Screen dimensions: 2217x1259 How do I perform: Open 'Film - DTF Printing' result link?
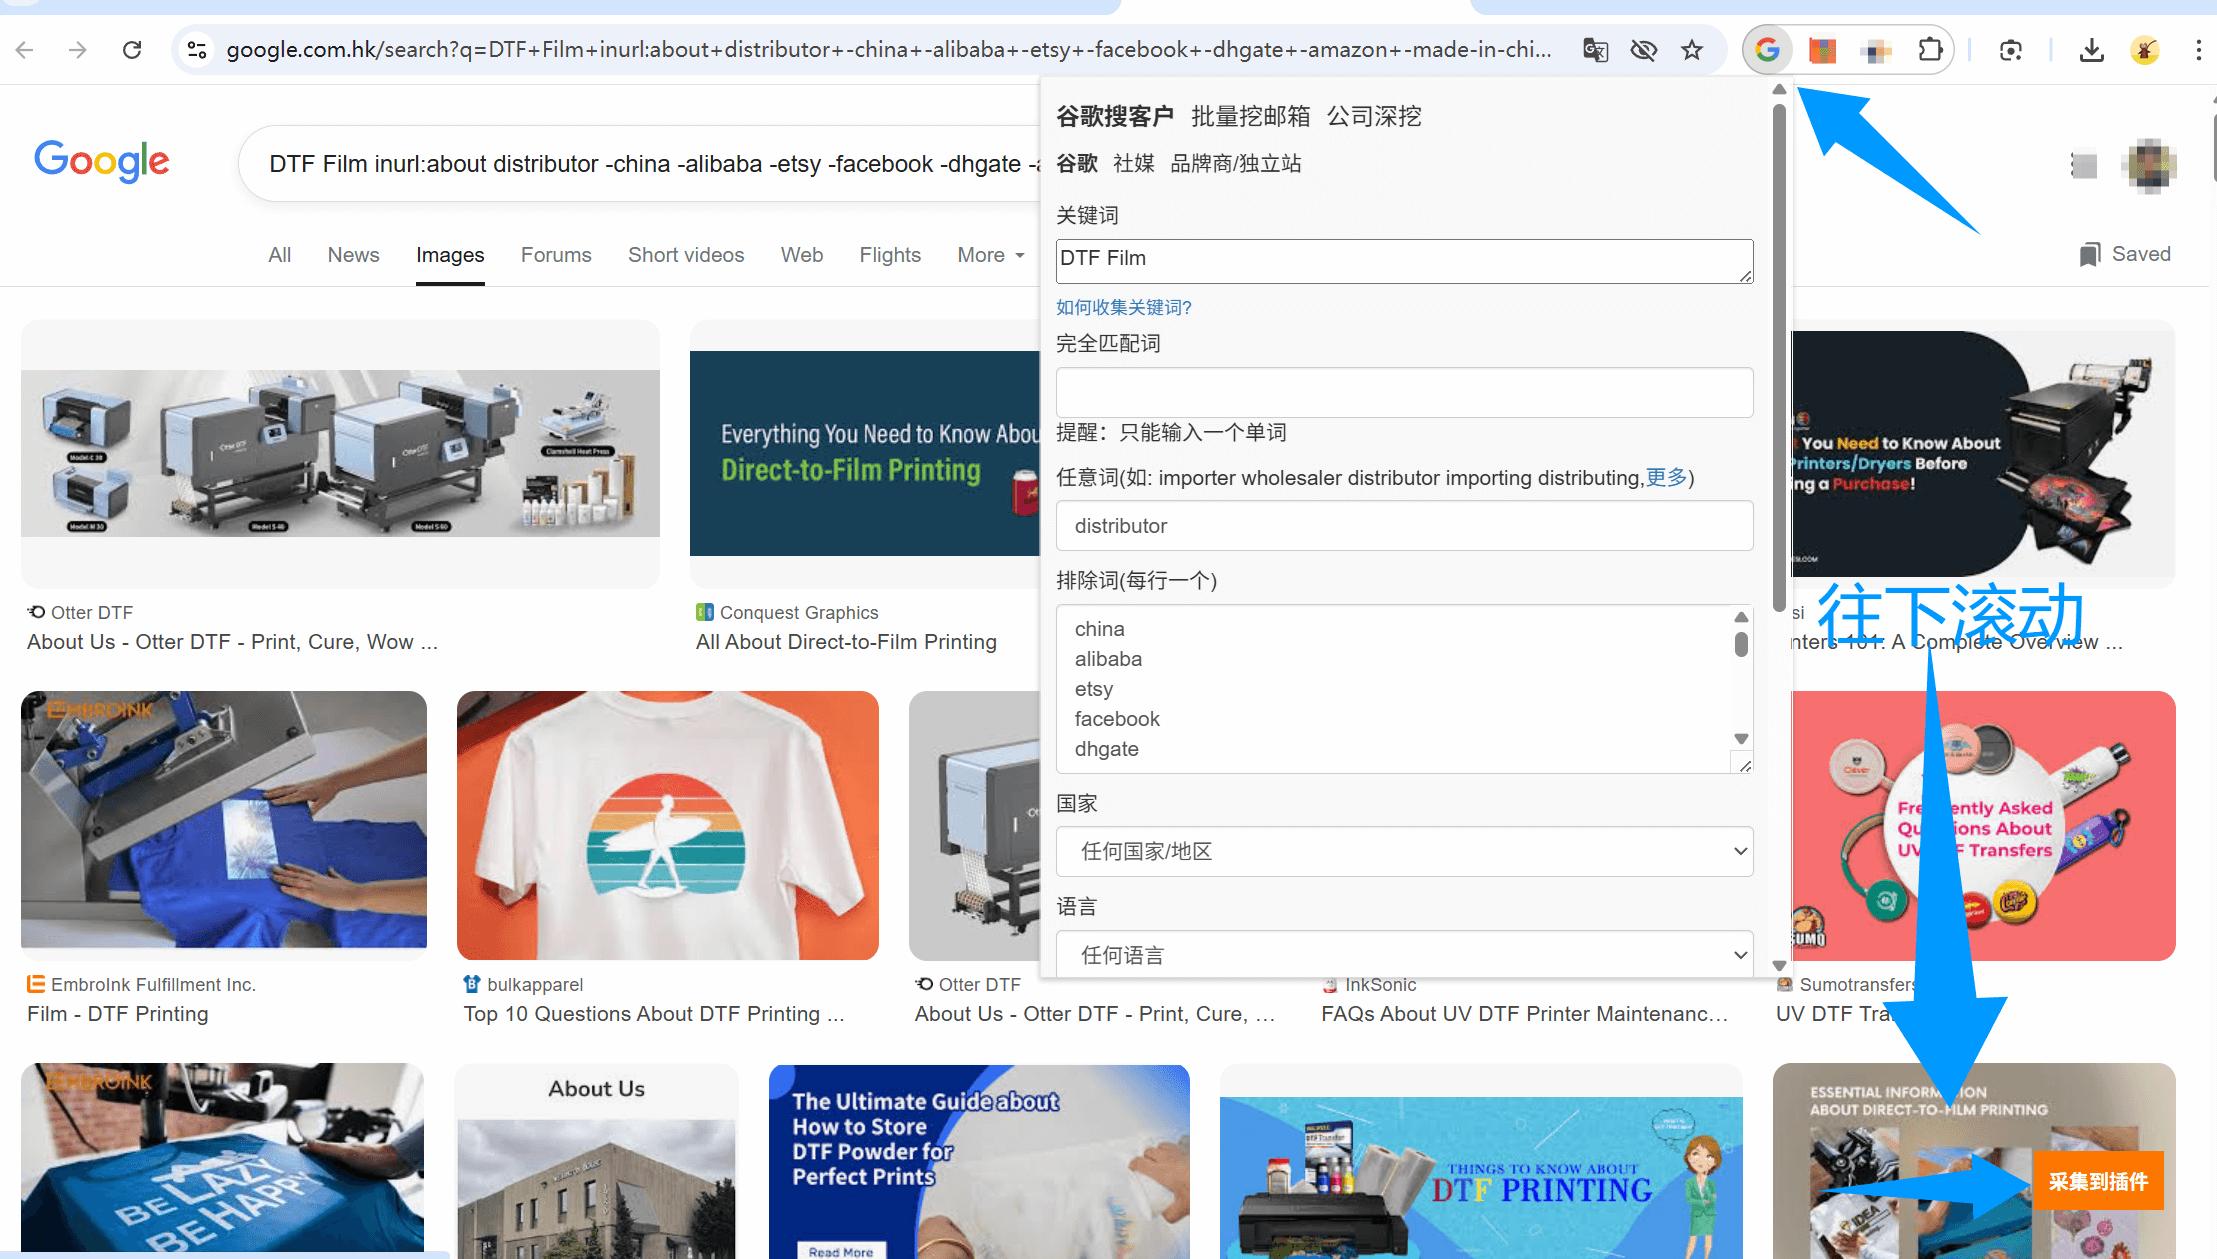tap(118, 1014)
